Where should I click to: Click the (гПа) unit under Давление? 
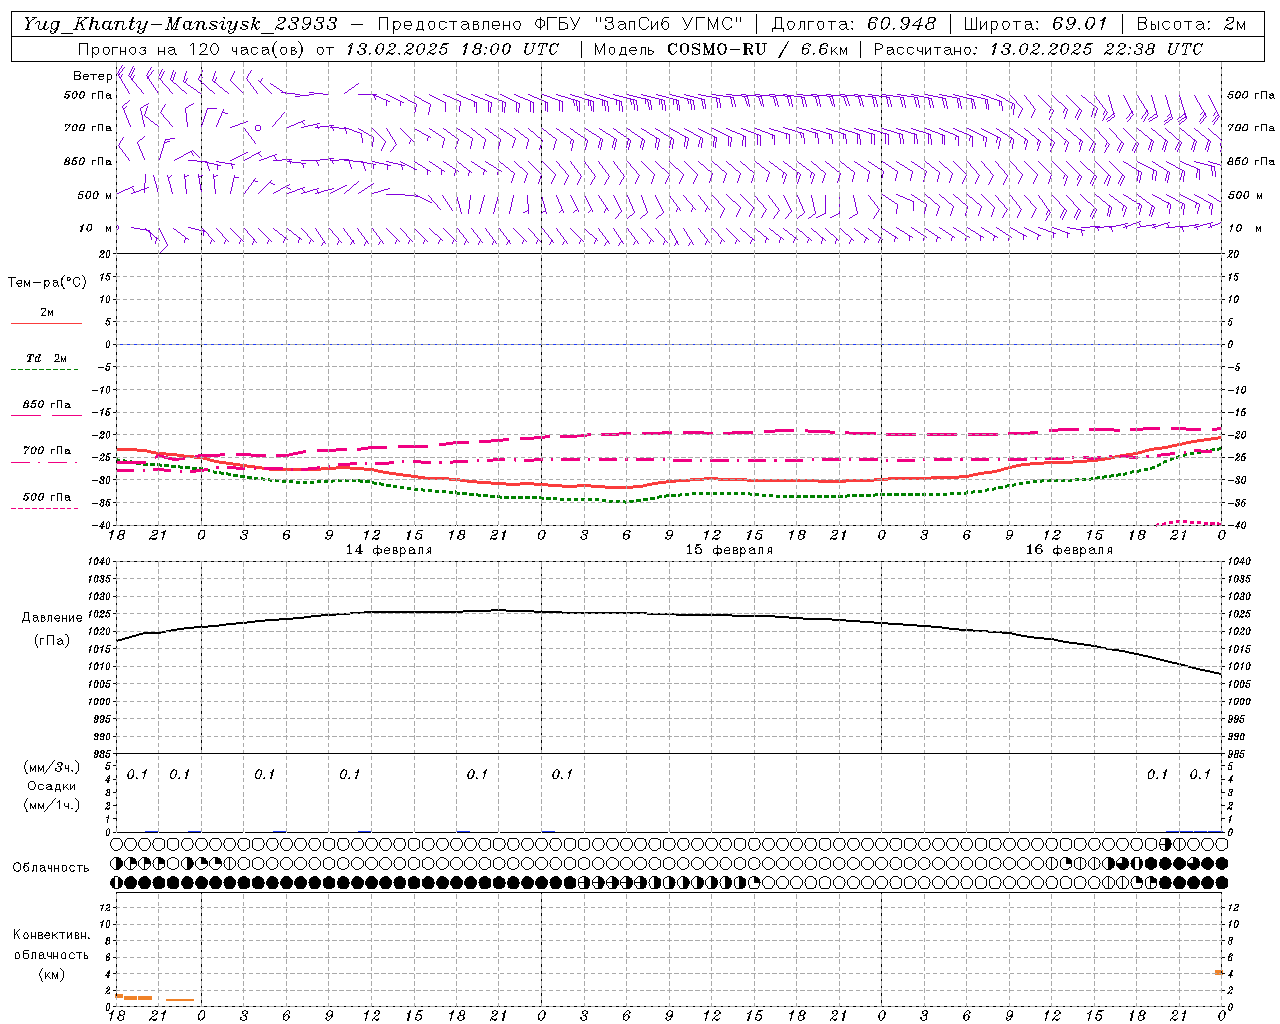[52, 641]
